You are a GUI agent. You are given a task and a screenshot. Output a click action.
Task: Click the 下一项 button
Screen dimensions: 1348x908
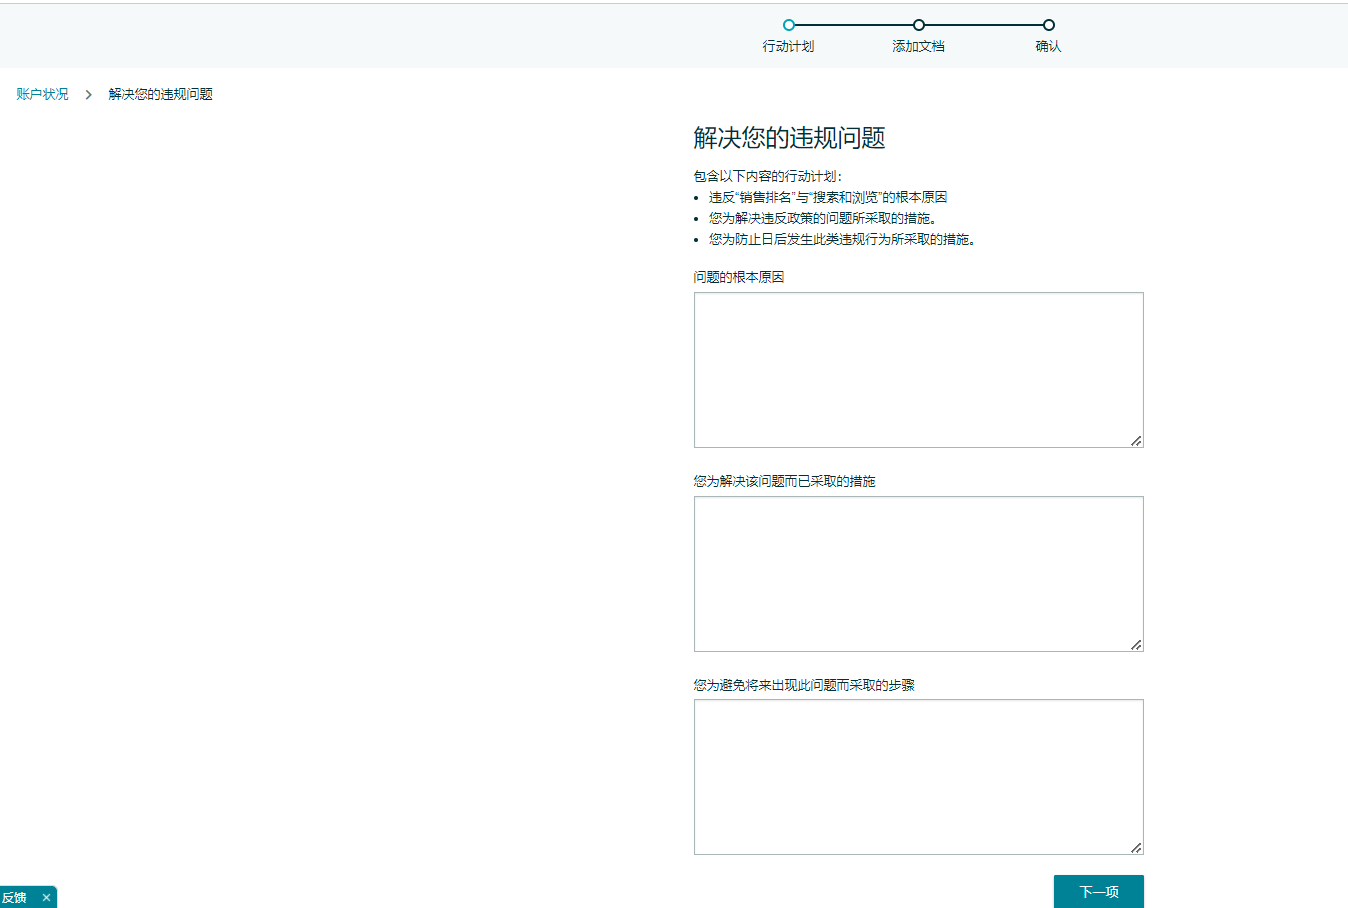point(1099,892)
